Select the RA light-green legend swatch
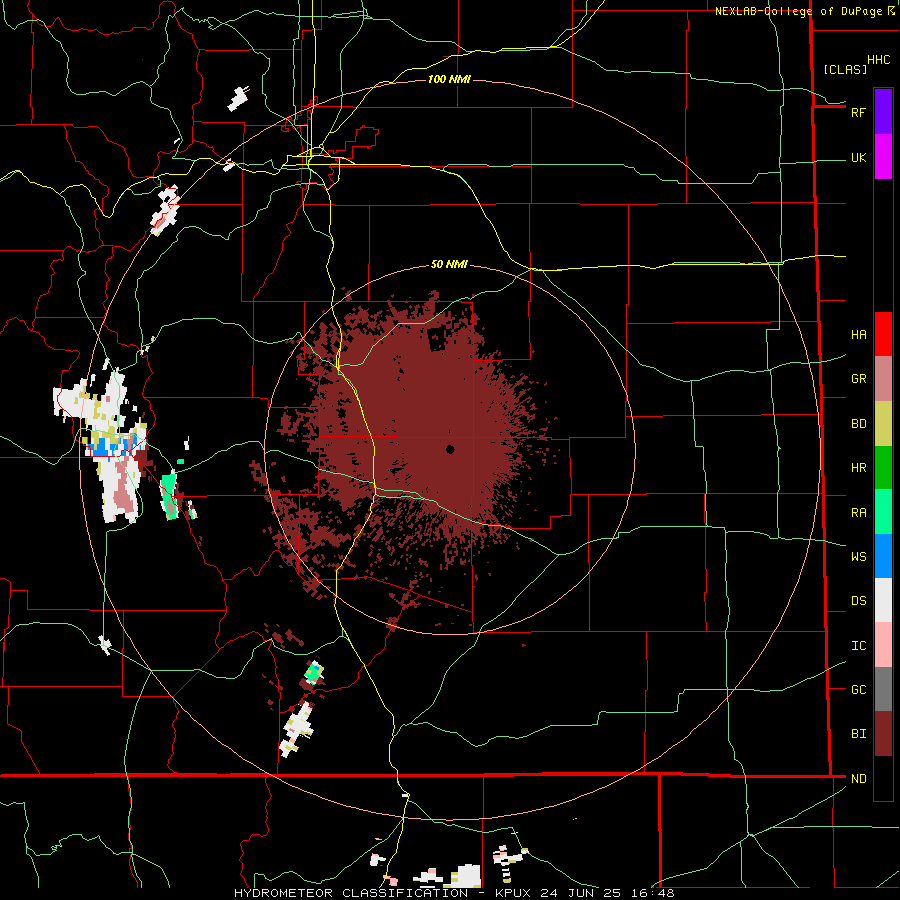Viewport: 900px width, 900px height. tap(883, 512)
